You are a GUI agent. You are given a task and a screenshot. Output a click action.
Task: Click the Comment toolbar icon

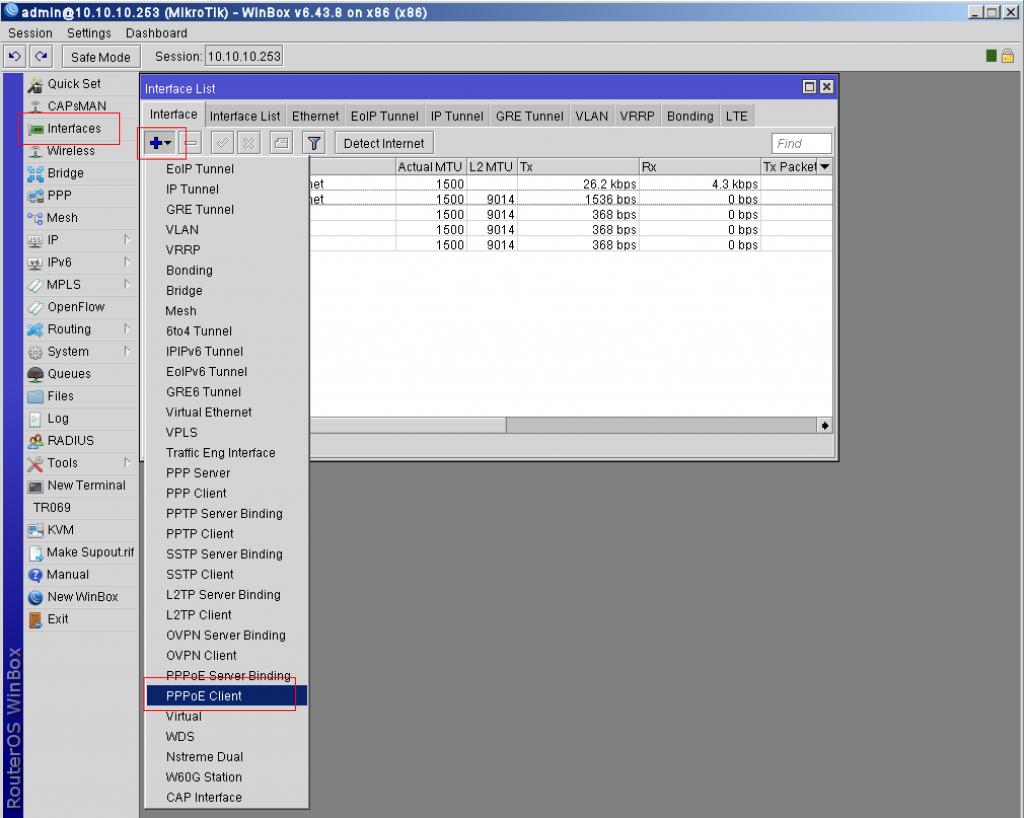point(281,143)
